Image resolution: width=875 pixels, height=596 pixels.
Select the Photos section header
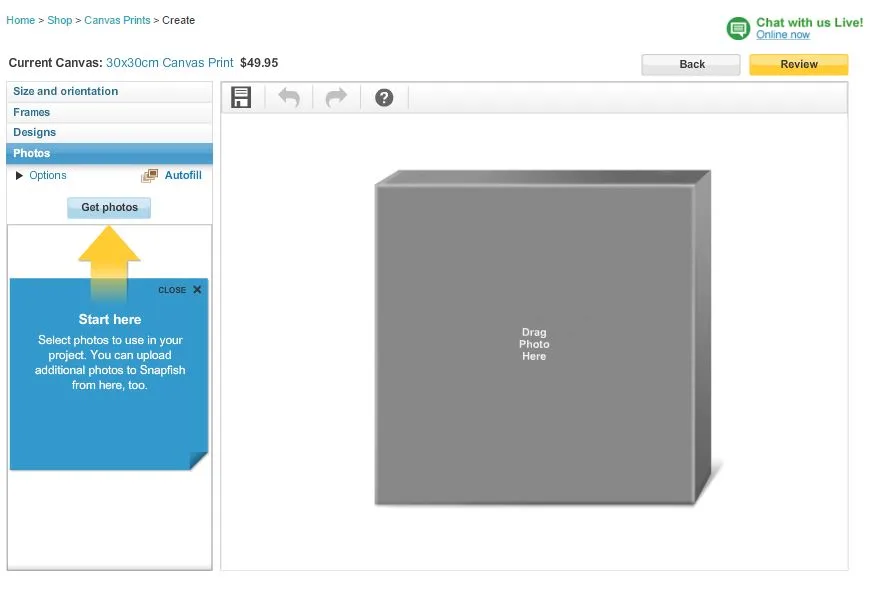coord(32,154)
